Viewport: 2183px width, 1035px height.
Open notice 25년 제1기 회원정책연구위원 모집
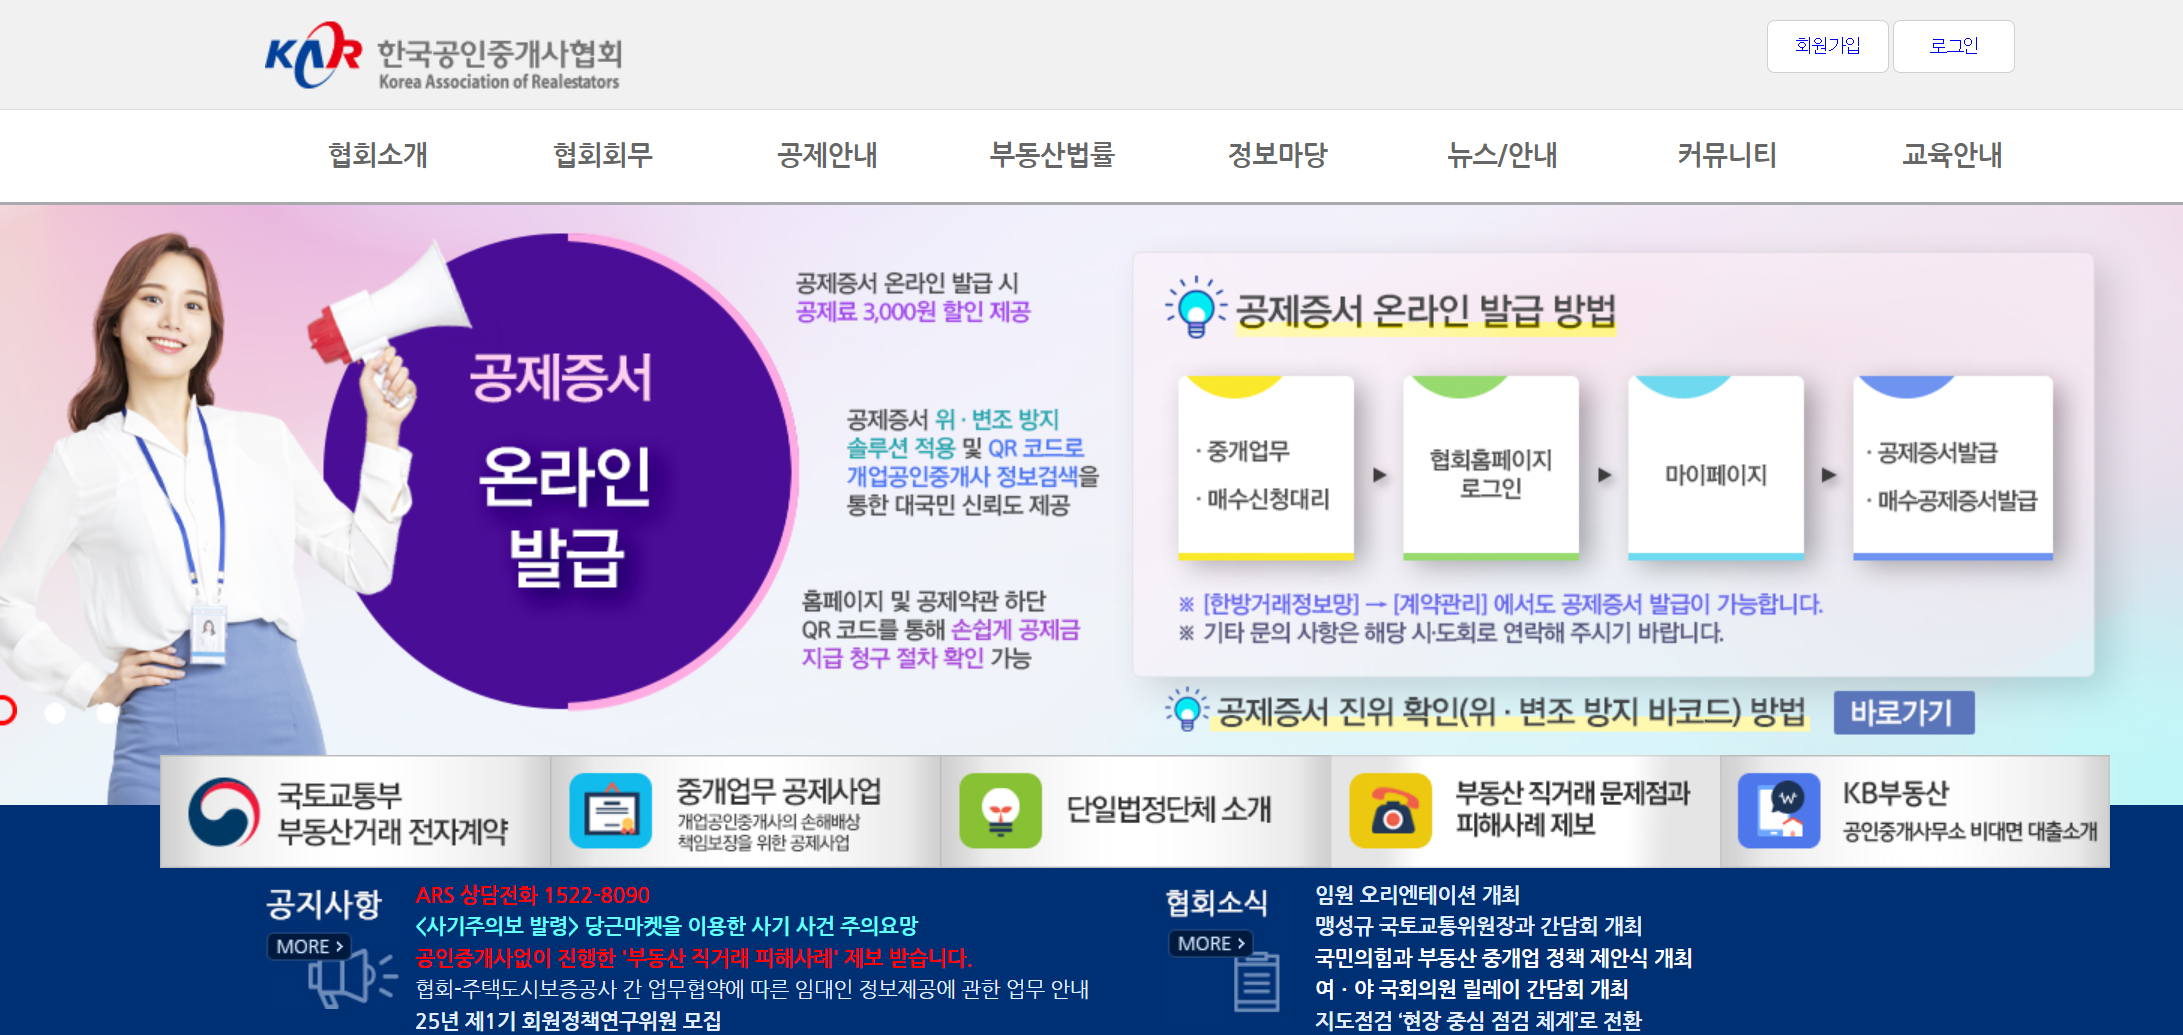[568, 1021]
